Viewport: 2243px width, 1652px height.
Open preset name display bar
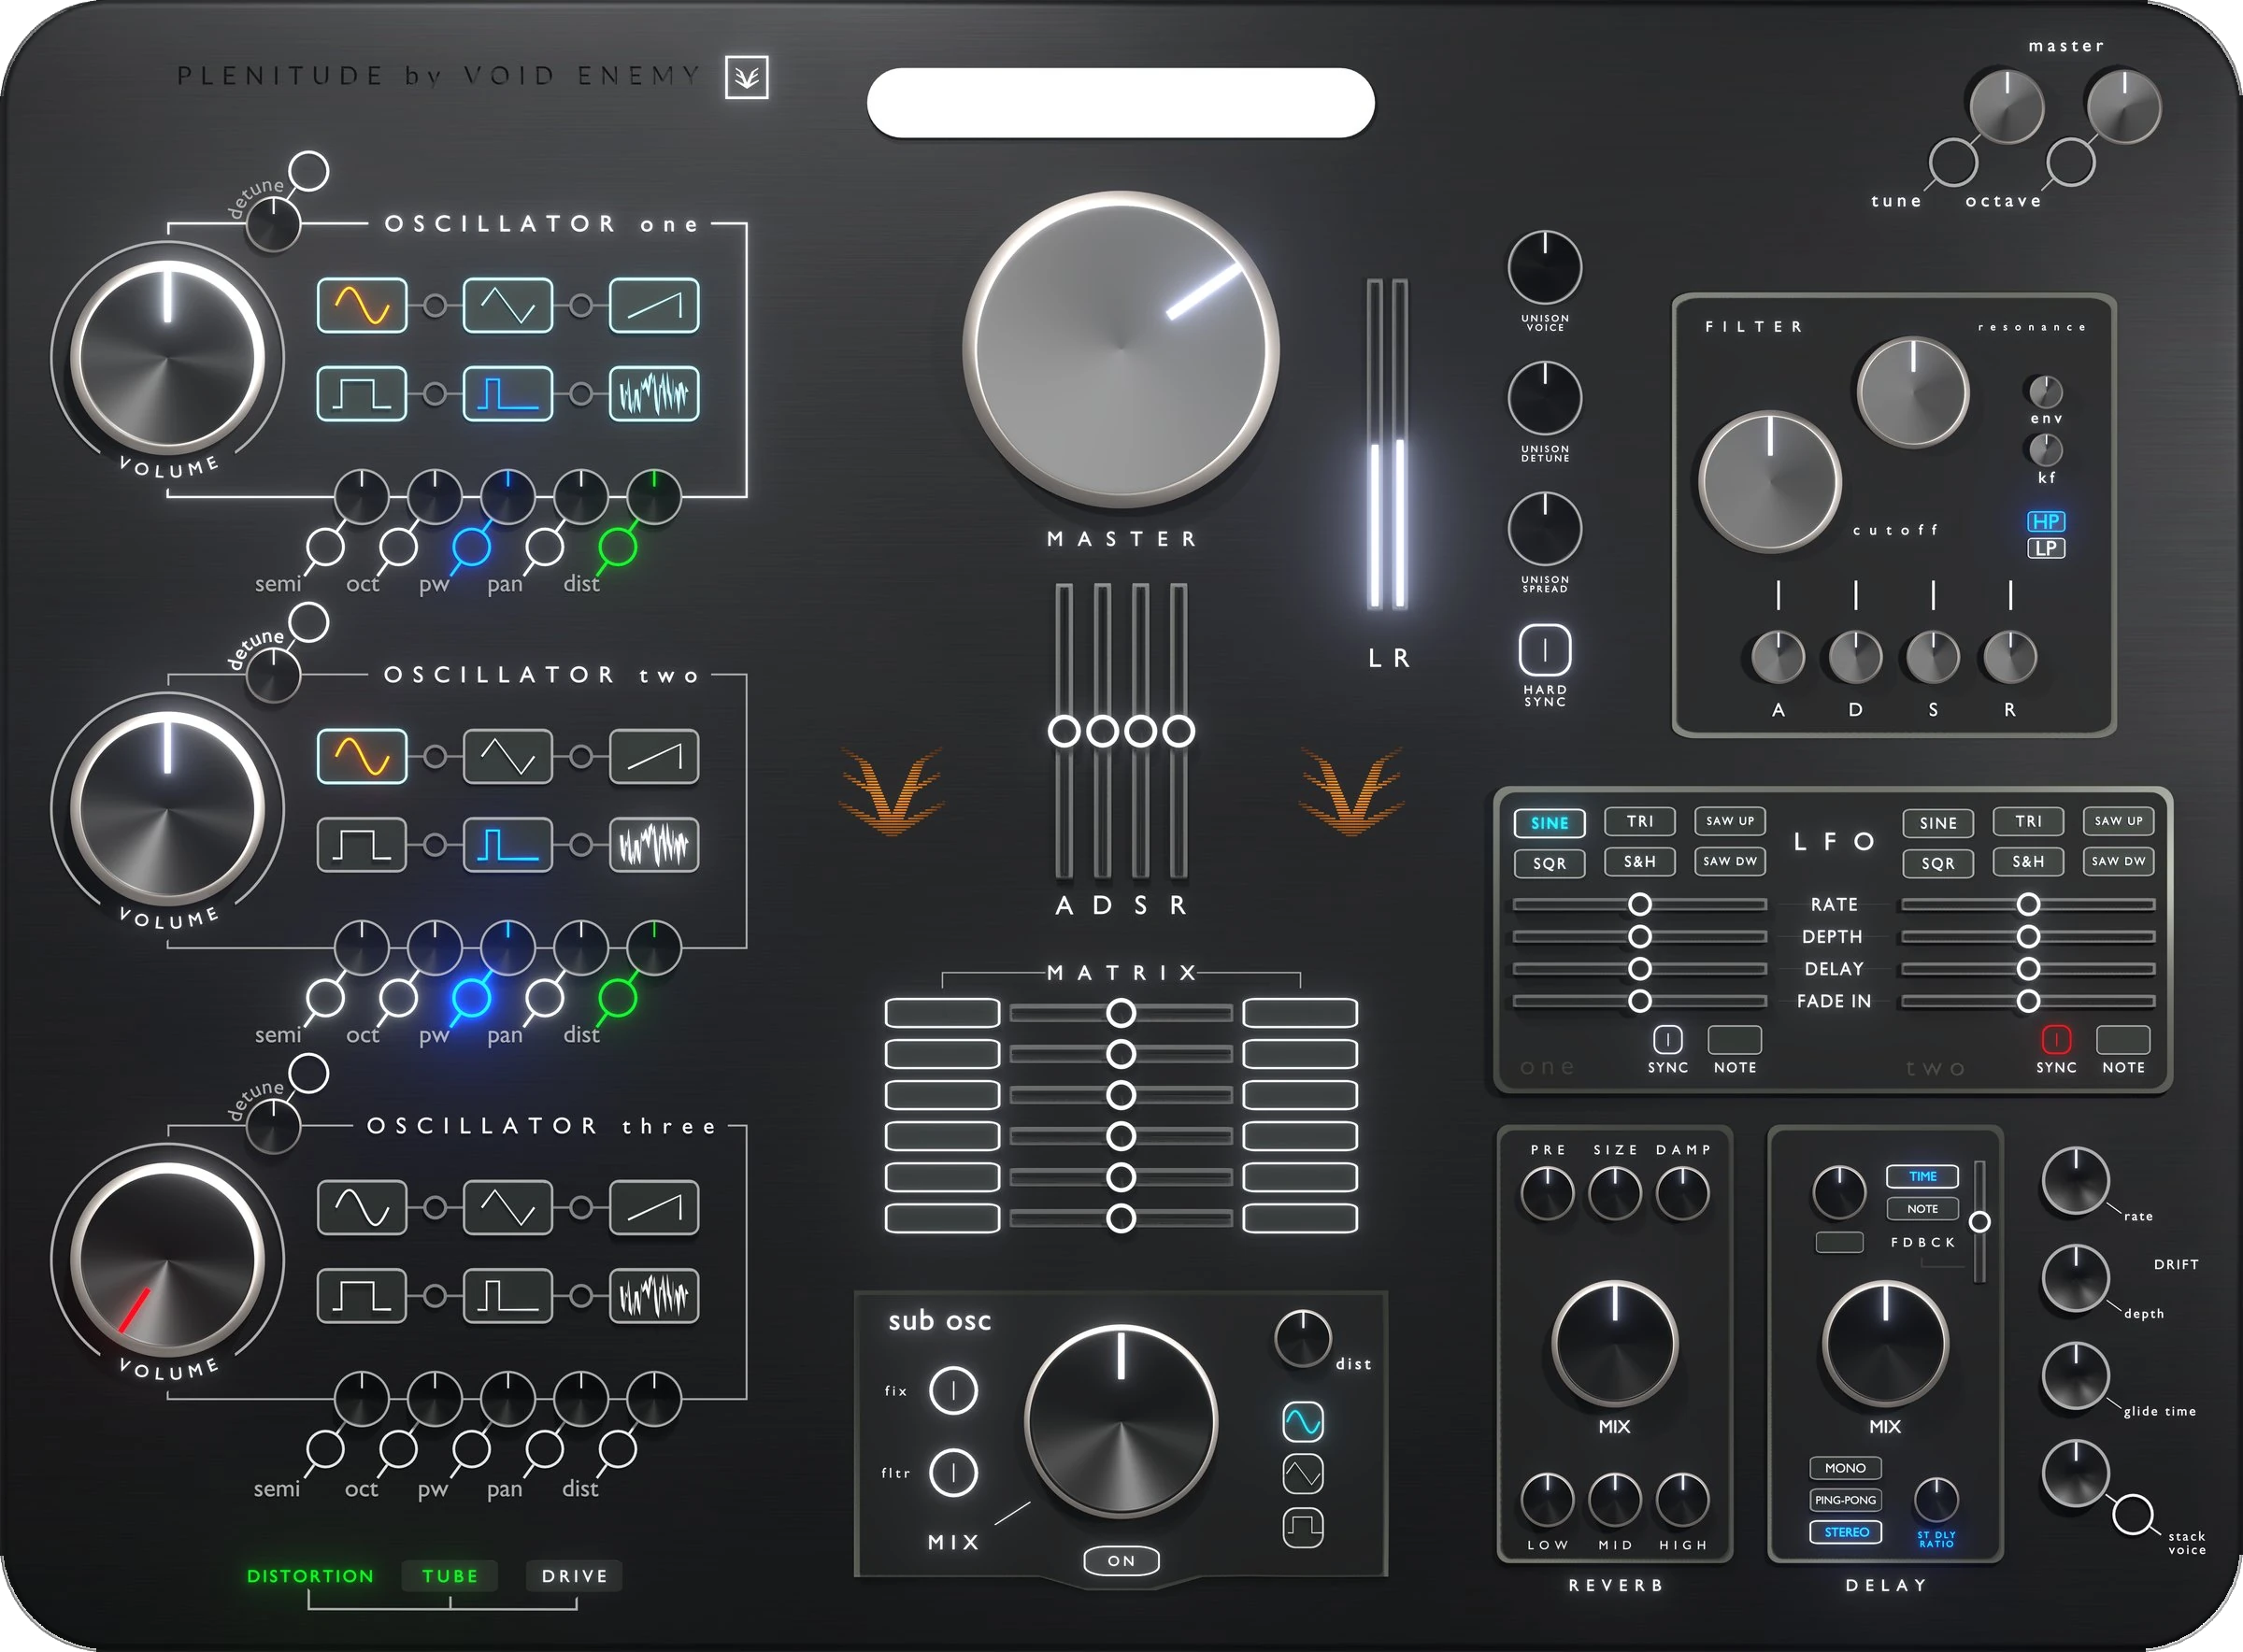click(x=1121, y=103)
